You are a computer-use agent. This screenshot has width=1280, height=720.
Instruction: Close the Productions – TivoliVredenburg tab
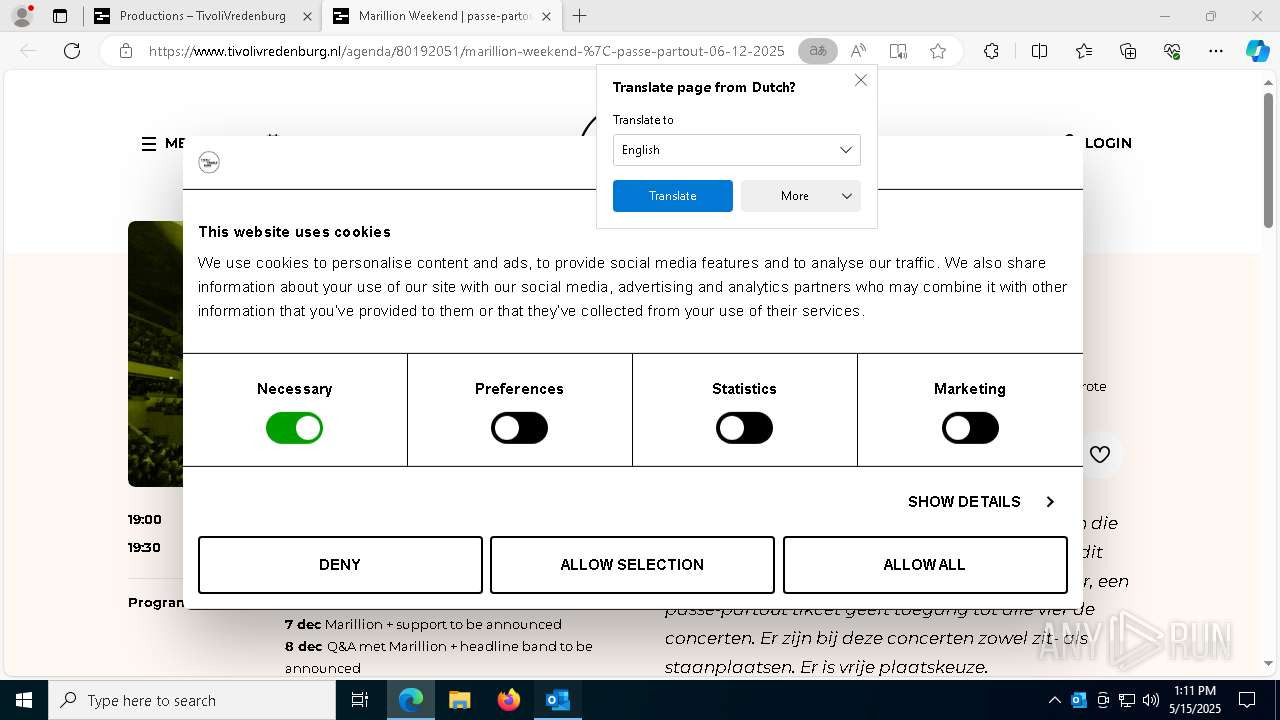306,16
